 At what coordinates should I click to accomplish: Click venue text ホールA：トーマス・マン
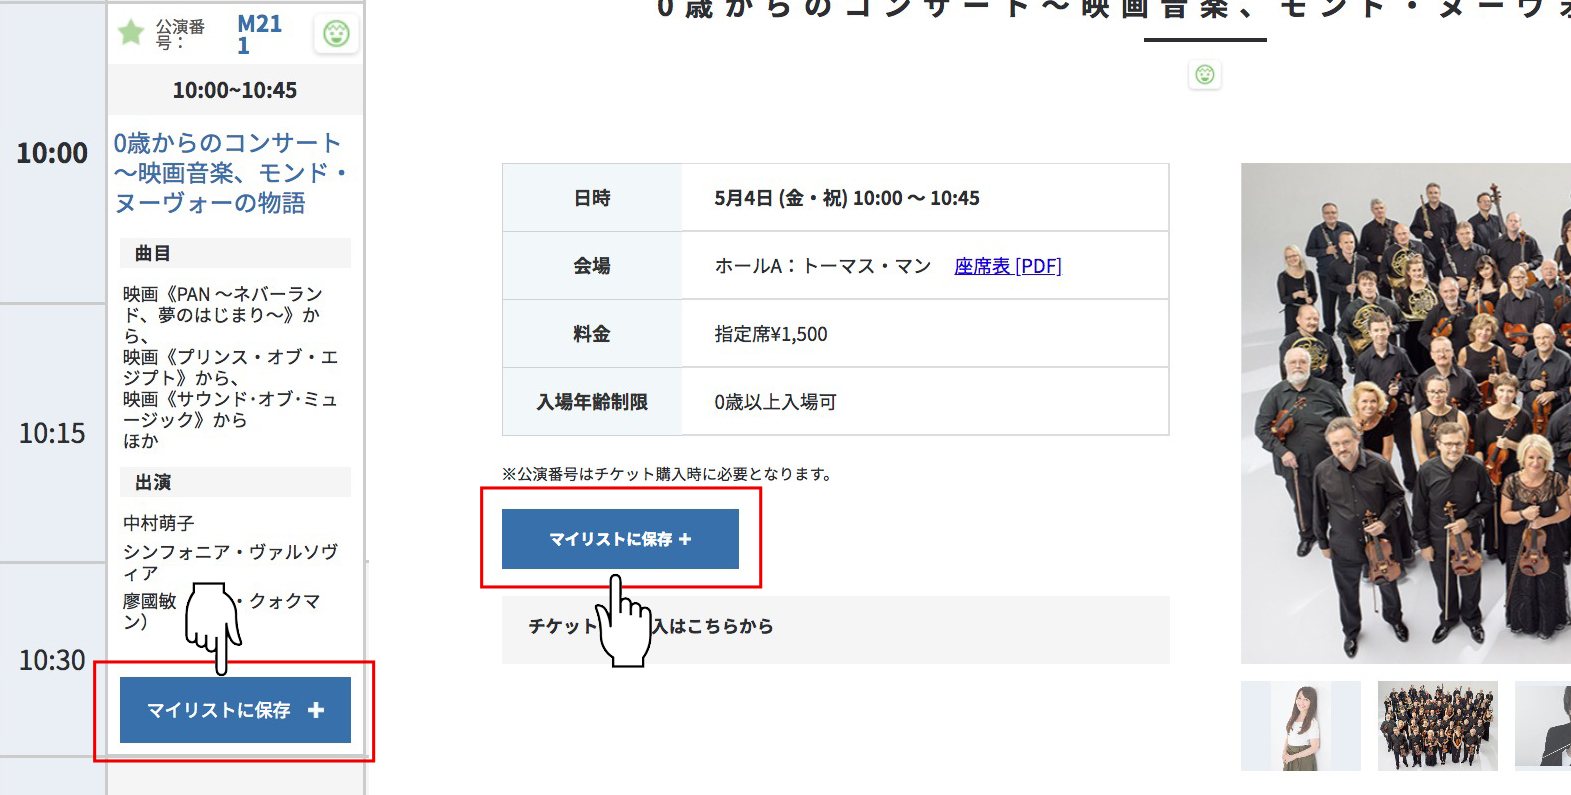point(823,266)
